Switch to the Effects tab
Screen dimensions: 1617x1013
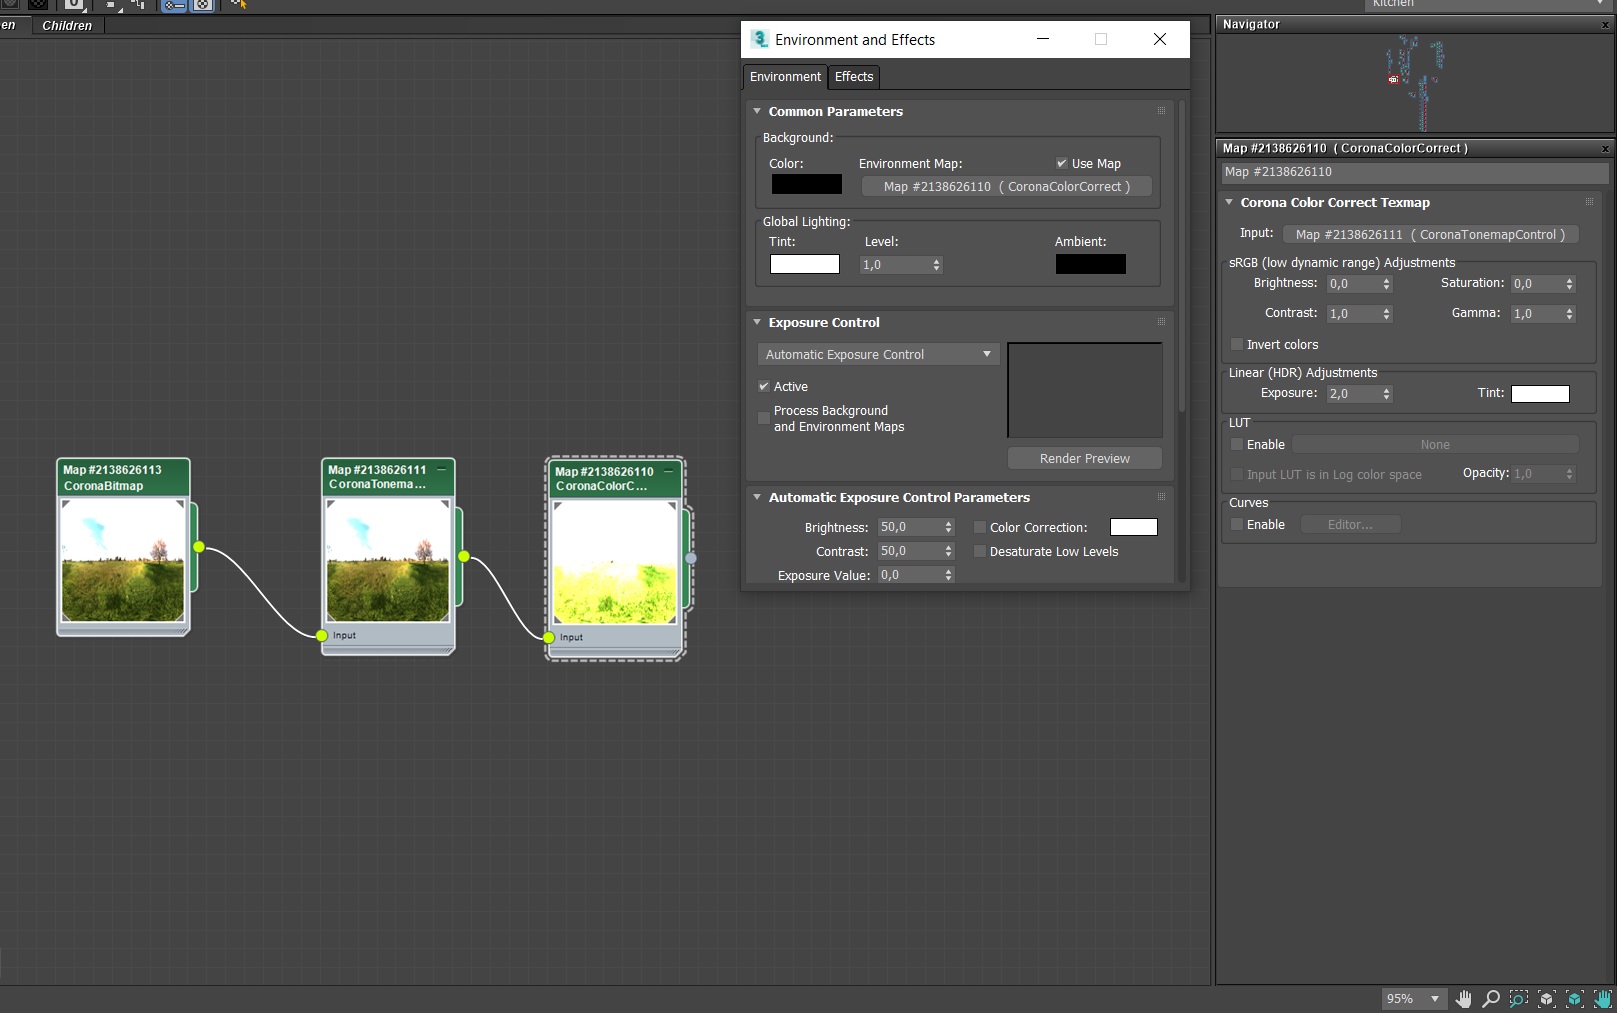(854, 76)
